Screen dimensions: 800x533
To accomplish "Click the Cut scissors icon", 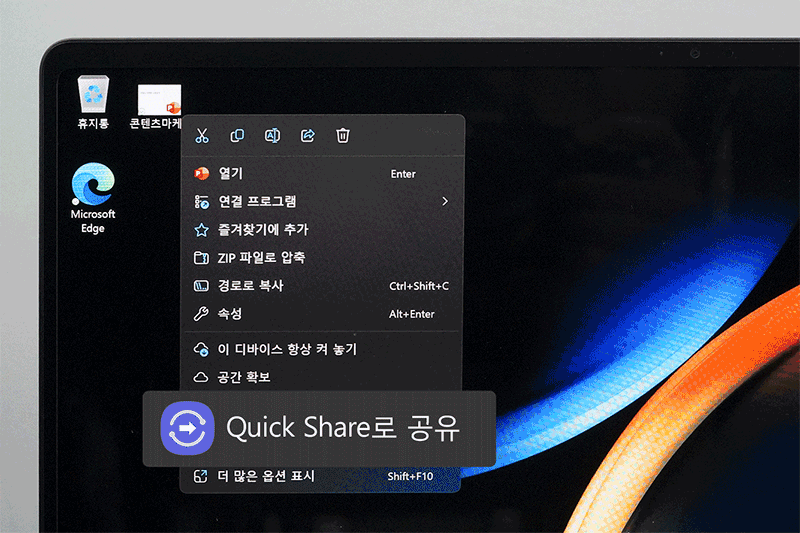I will [x=202, y=136].
